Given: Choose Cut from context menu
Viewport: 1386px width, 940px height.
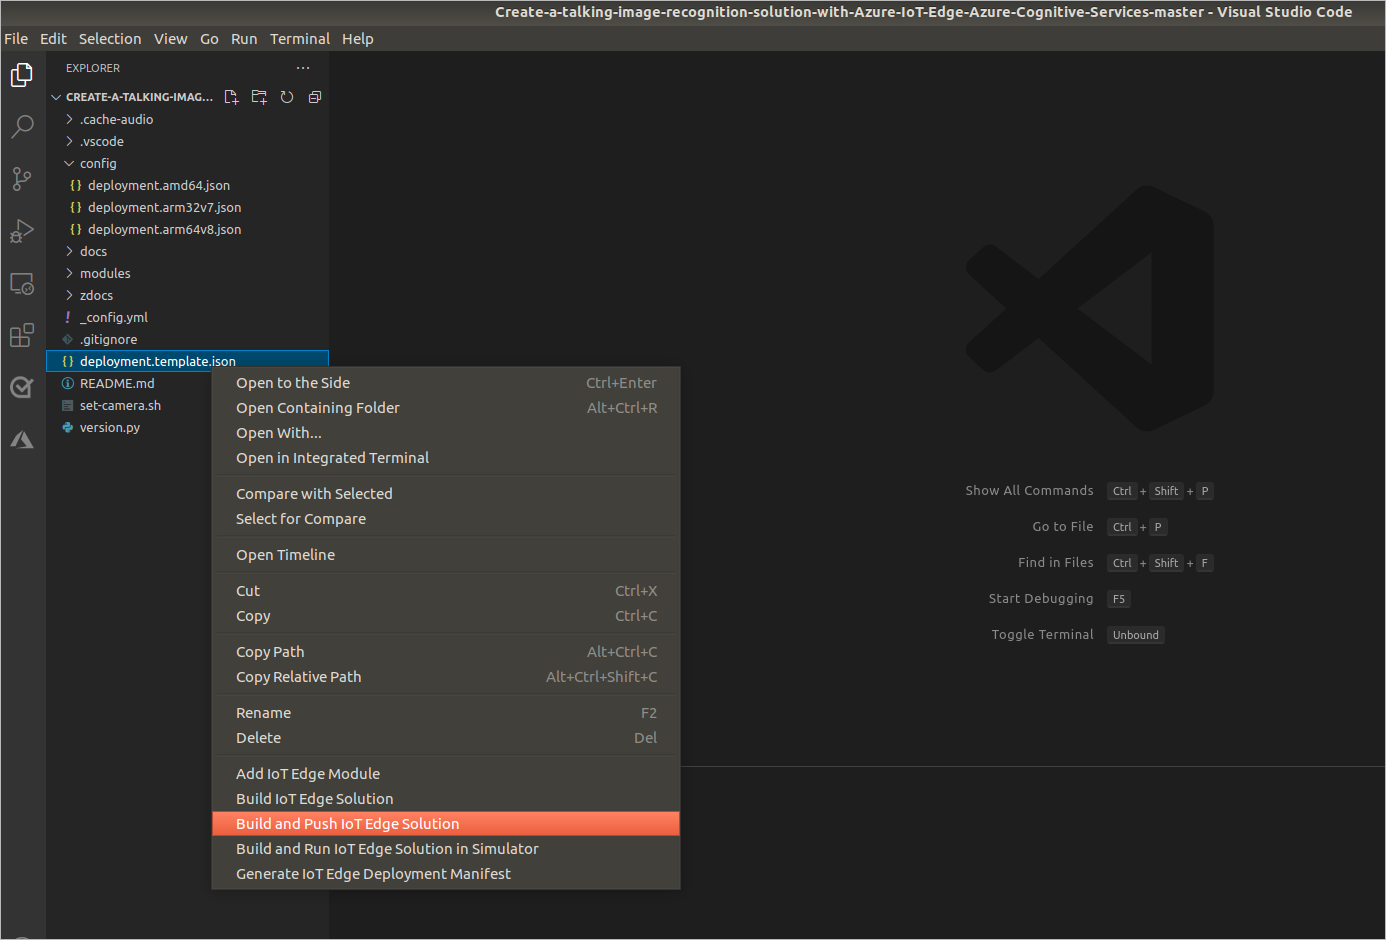Looking at the screenshot, I should click(x=446, y=591).
